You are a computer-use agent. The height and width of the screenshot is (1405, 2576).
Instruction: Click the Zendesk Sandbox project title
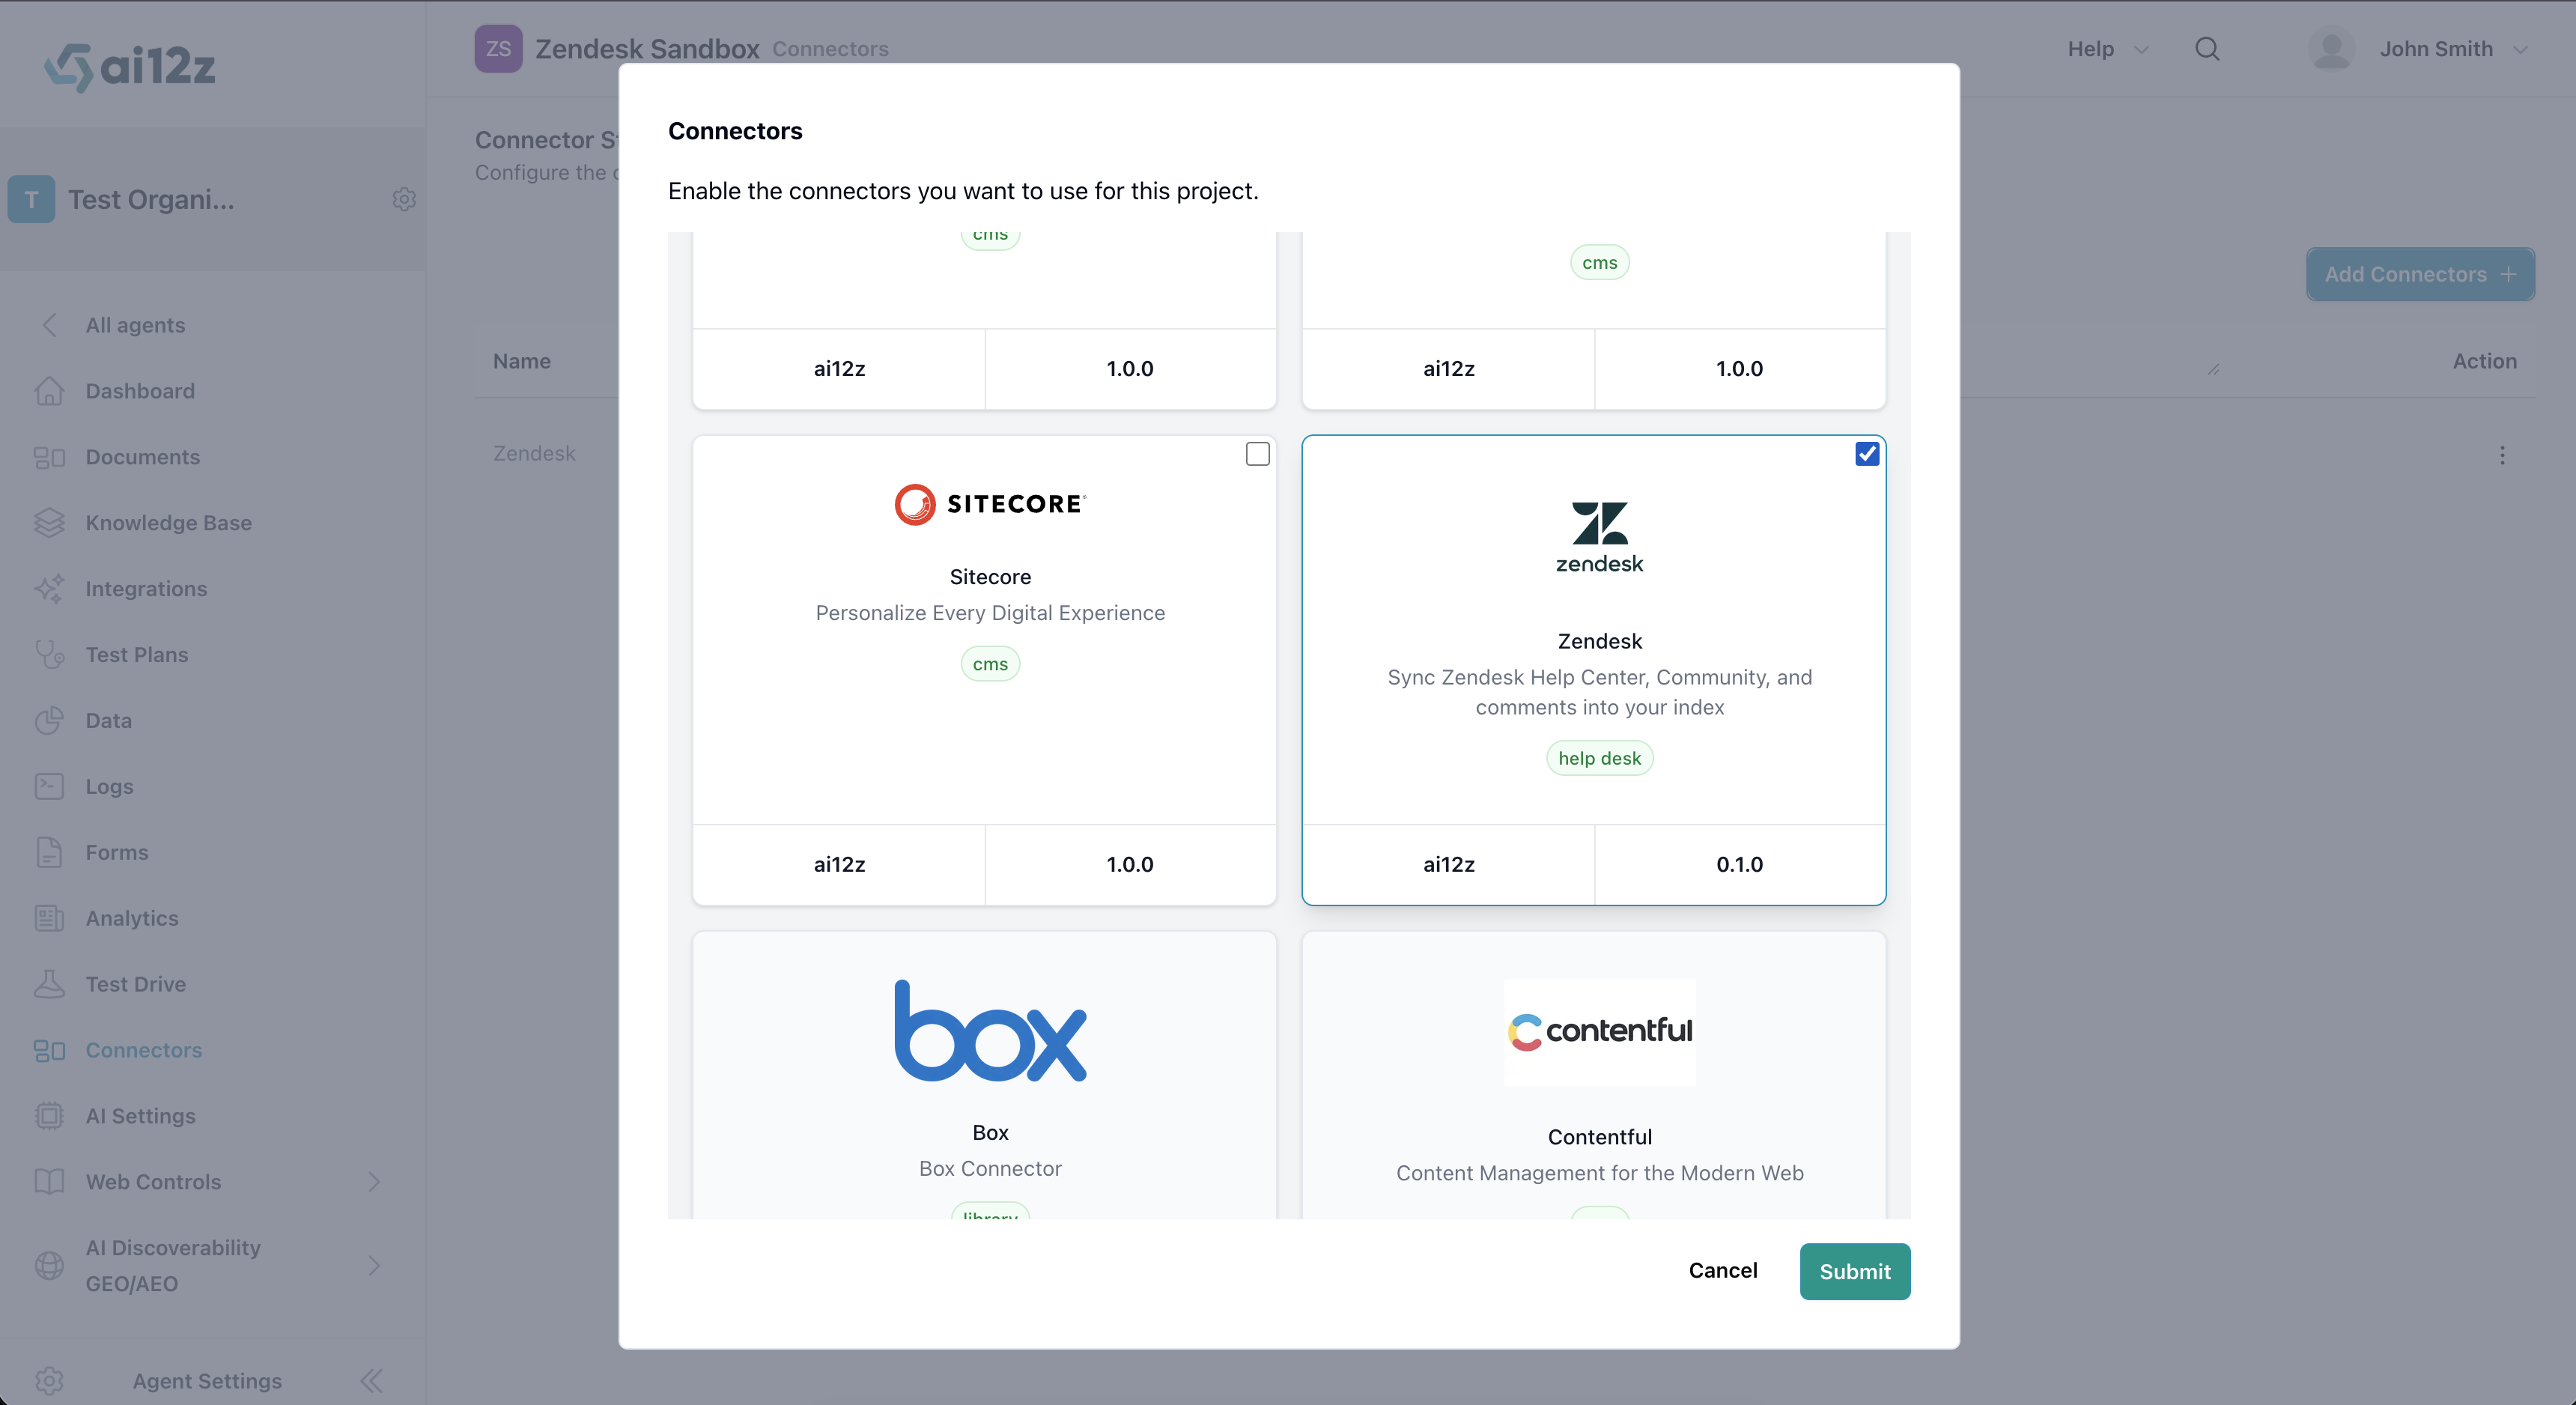(647, 49)
